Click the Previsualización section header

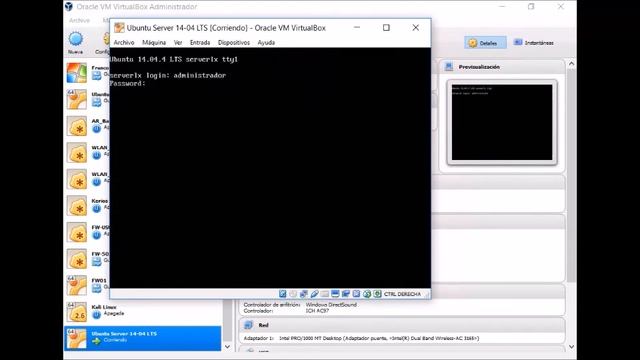coord(502,67)
